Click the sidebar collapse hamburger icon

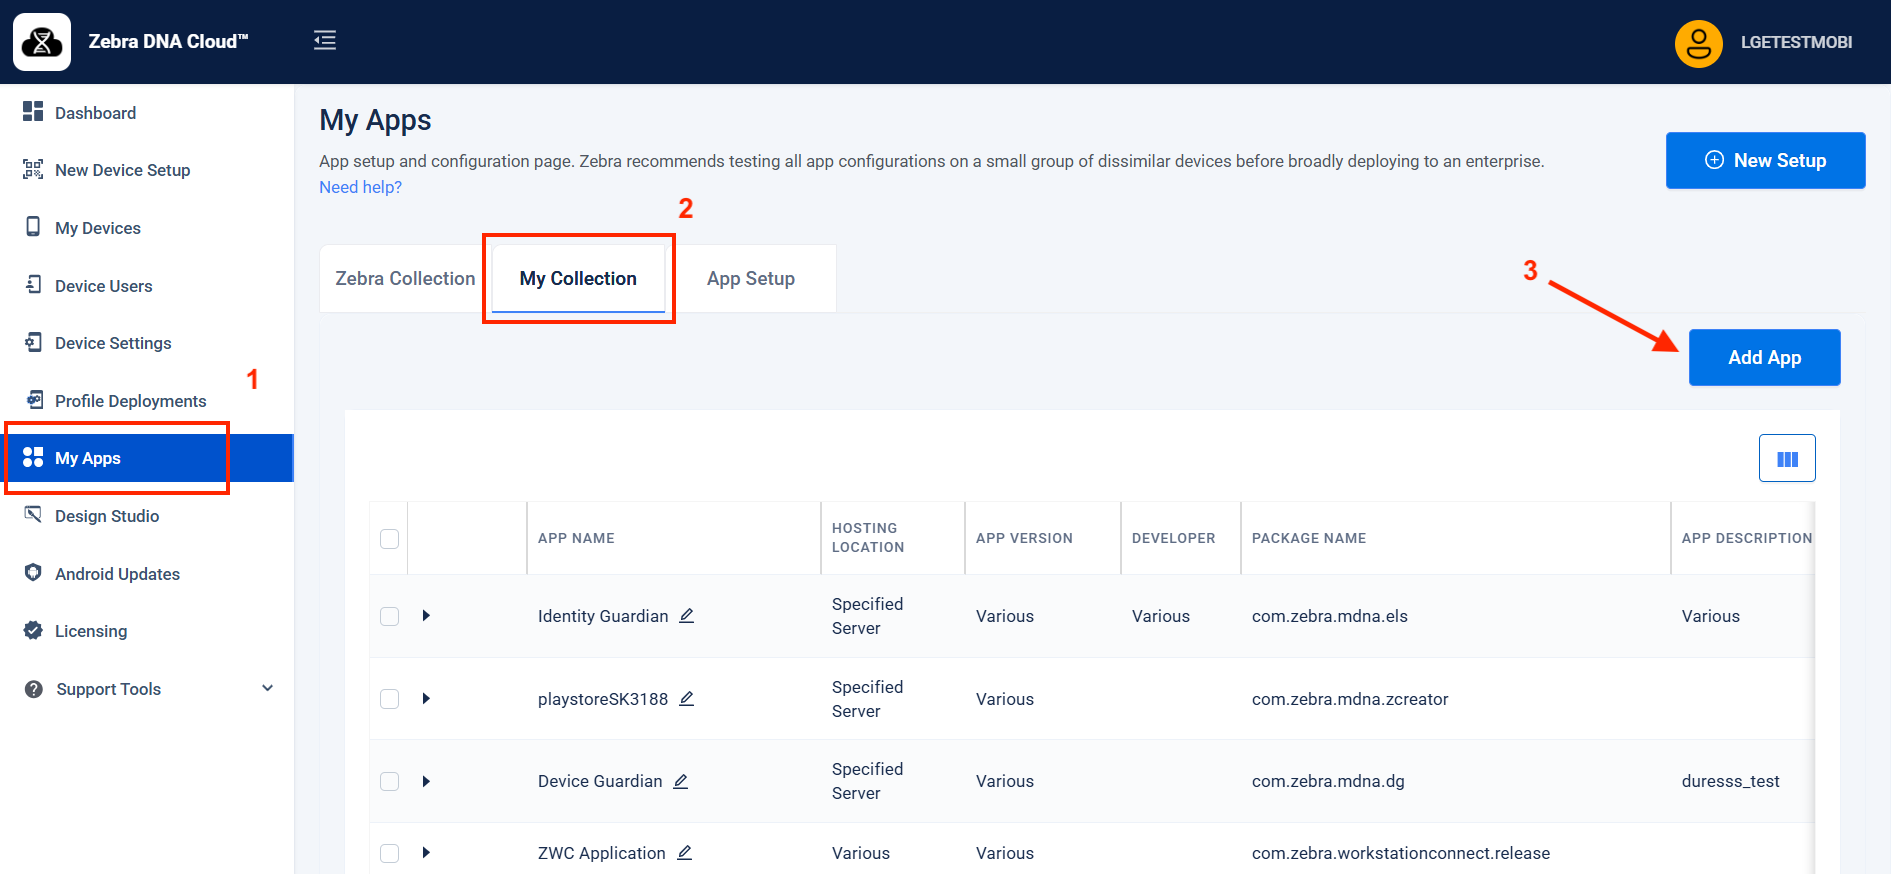pos(325,40)
